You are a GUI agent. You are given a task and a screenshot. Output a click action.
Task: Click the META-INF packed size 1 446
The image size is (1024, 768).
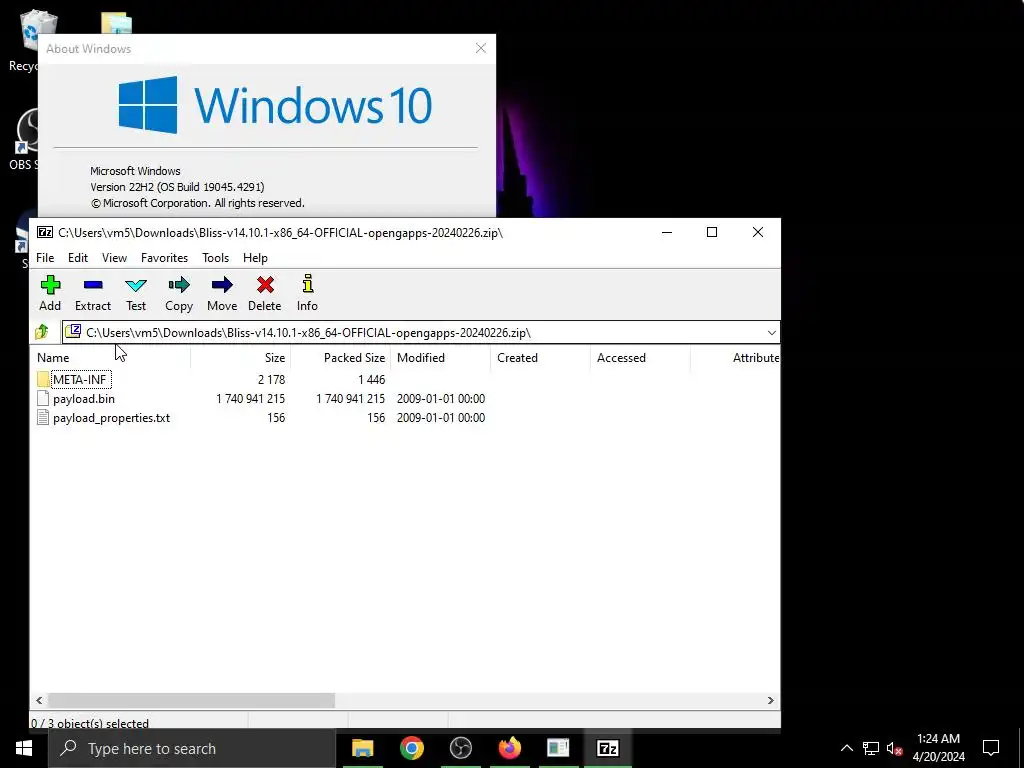[x=372, y=379]
